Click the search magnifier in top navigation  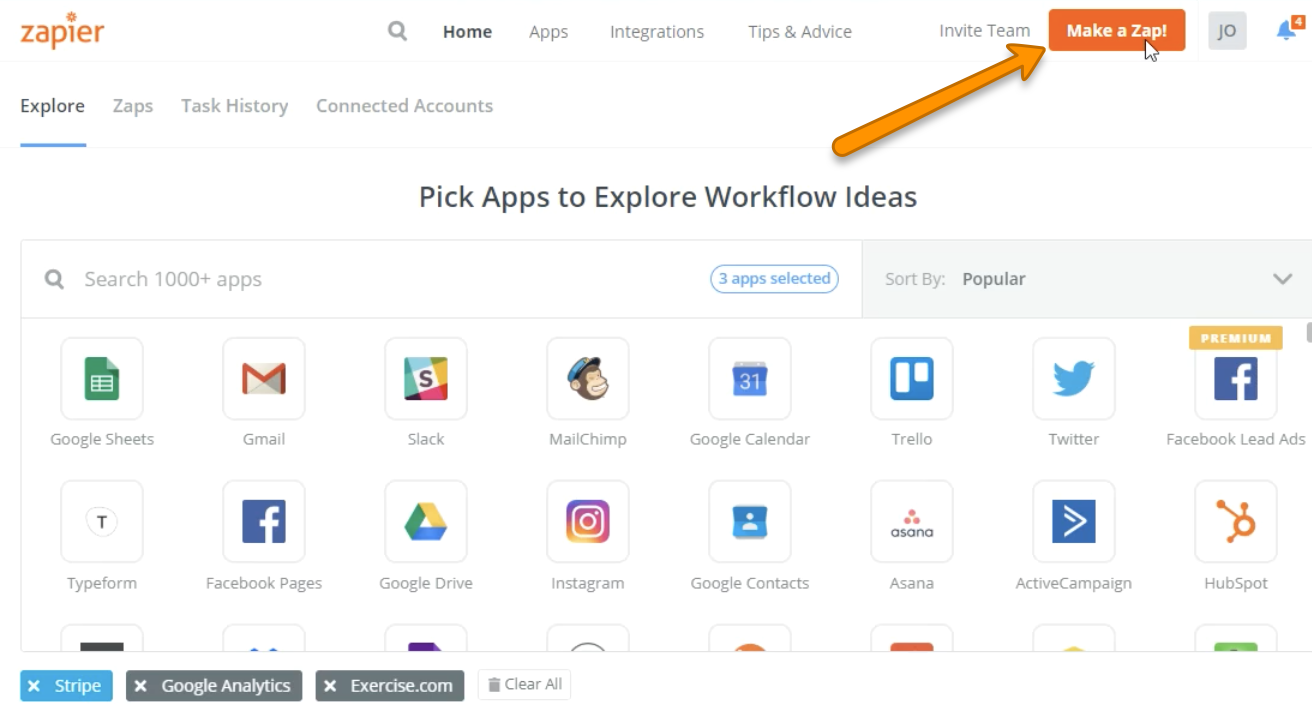click(397, 31)
